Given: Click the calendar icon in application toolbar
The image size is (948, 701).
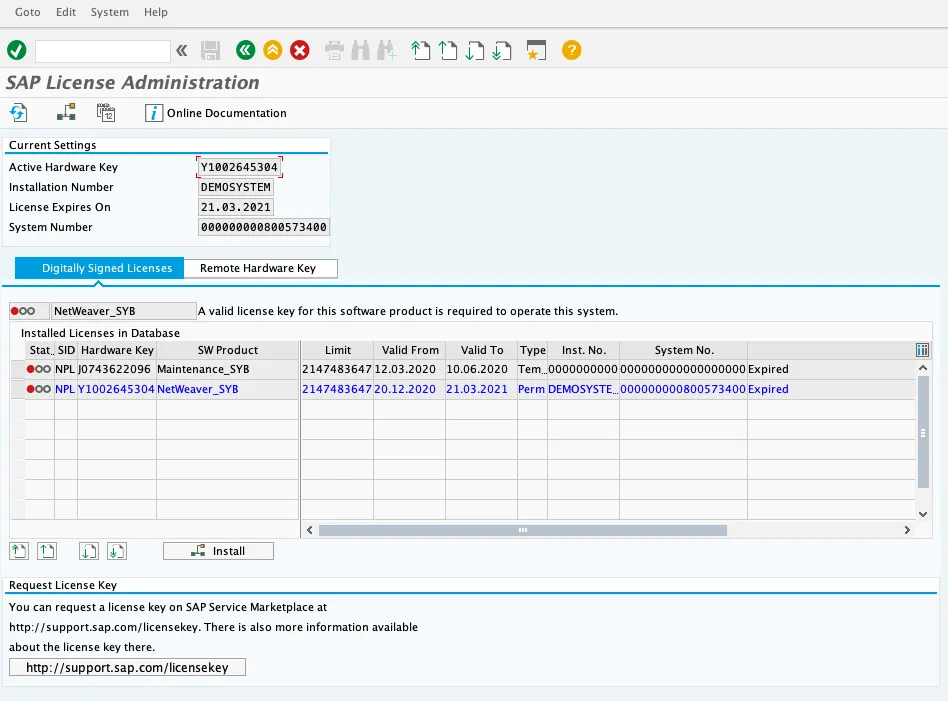Looking at the screenshot, I should click(106, 113).
